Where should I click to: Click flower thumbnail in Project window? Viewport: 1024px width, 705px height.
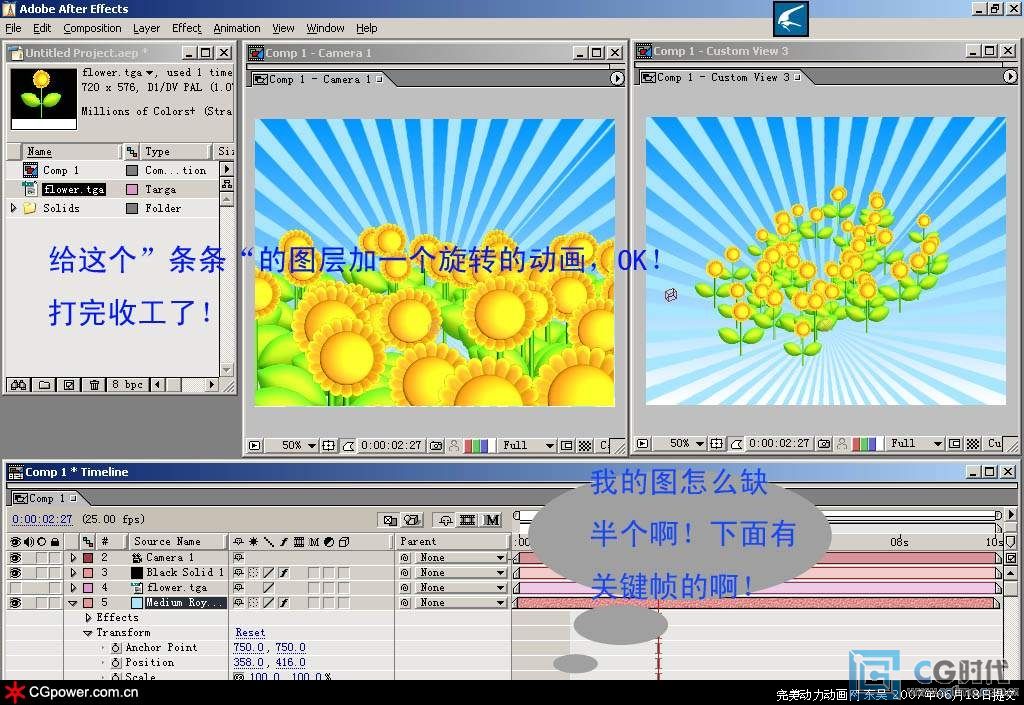[44, 99]
